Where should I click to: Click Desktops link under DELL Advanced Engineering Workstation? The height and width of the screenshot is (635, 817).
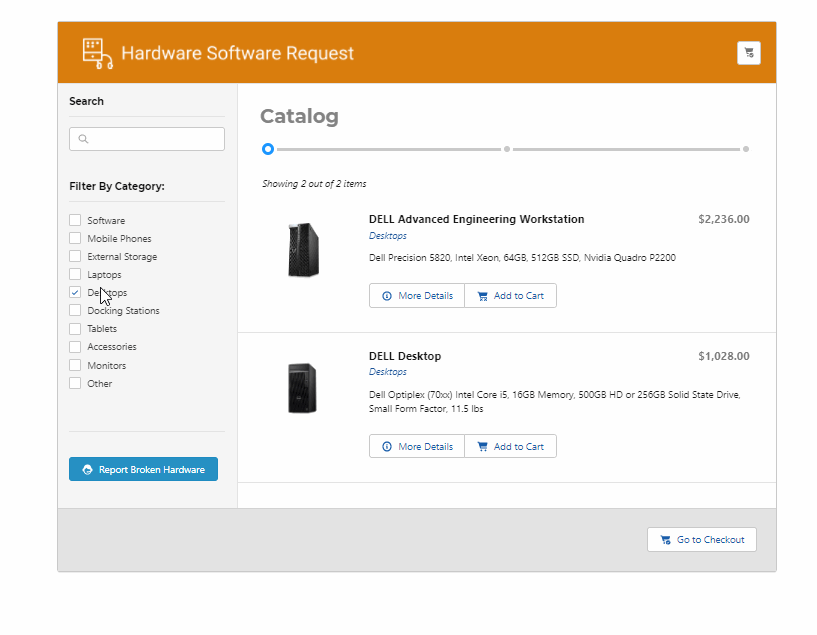click(388, 235)
